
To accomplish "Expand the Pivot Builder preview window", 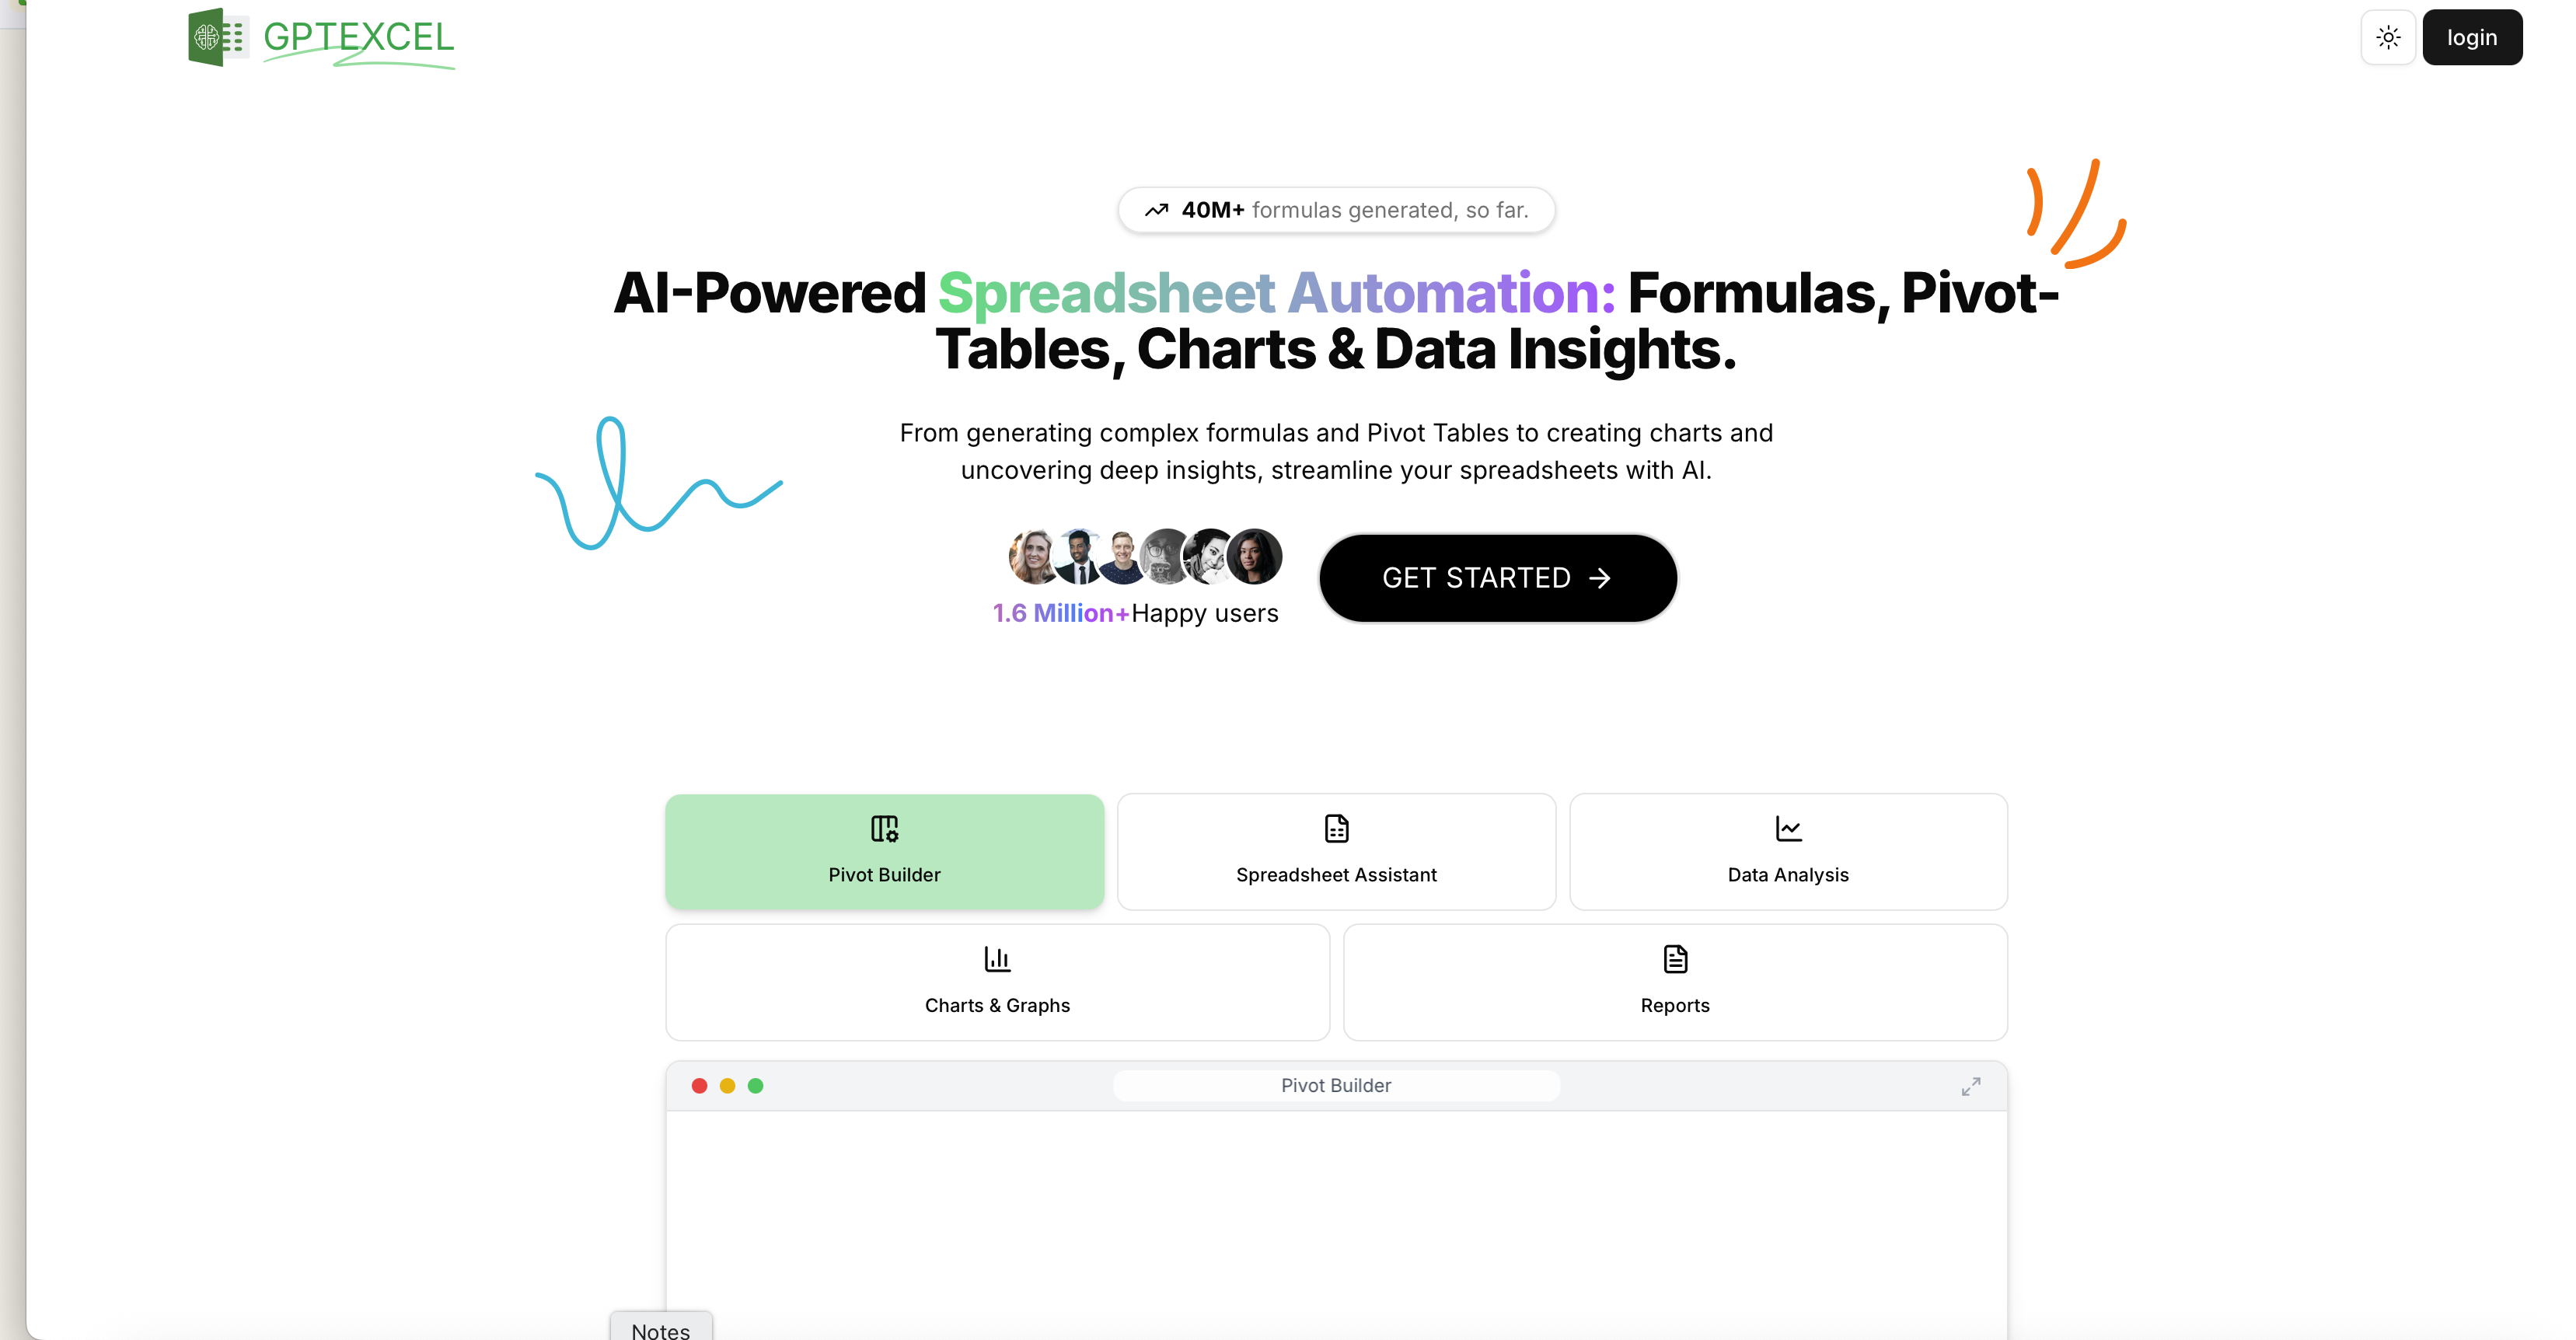I will (1970, 1086).
